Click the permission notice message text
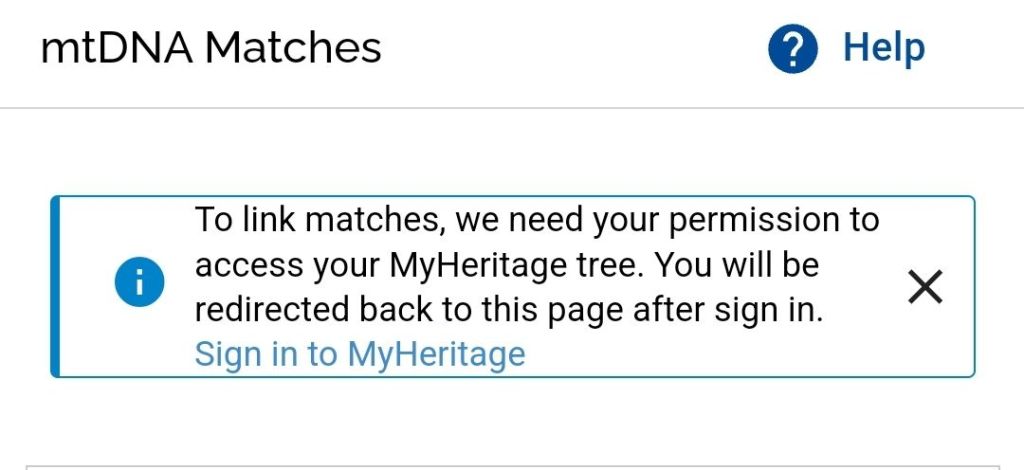This screenshot has height=470, width=1024. [536, 266]
